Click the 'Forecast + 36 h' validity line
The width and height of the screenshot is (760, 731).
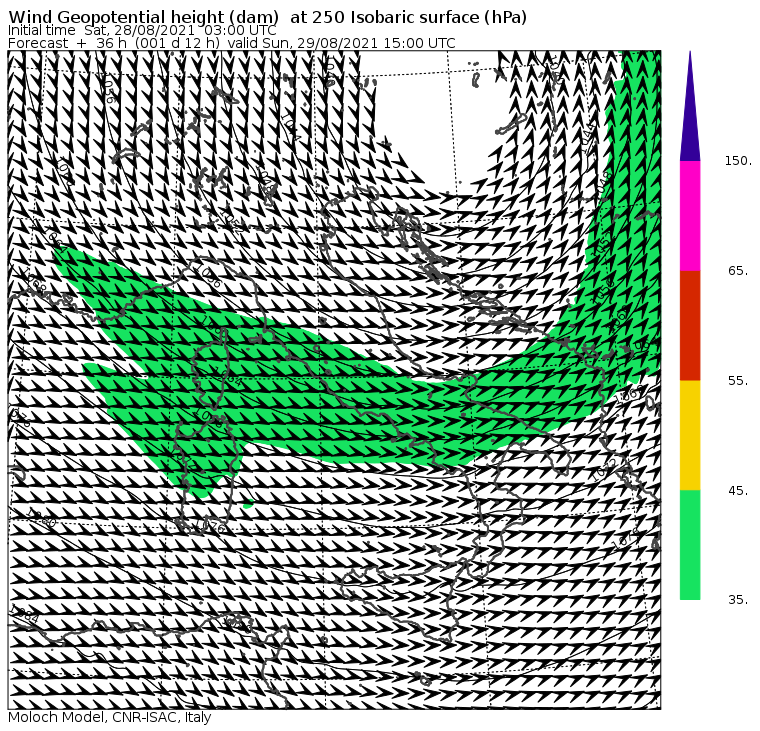point(232,43)
